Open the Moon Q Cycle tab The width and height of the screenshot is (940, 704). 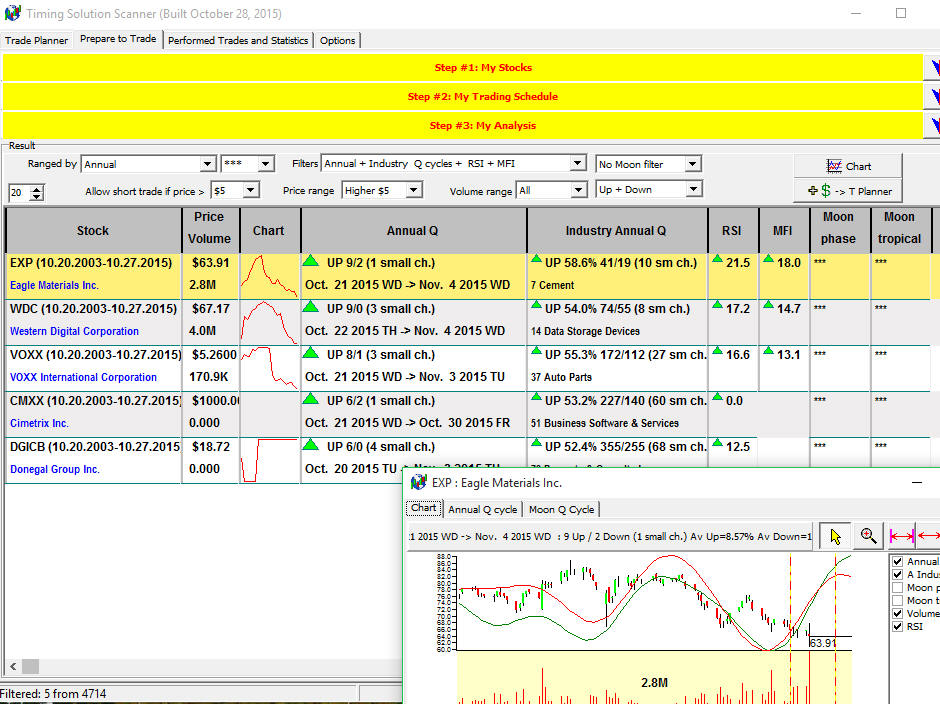pos(562,509)
